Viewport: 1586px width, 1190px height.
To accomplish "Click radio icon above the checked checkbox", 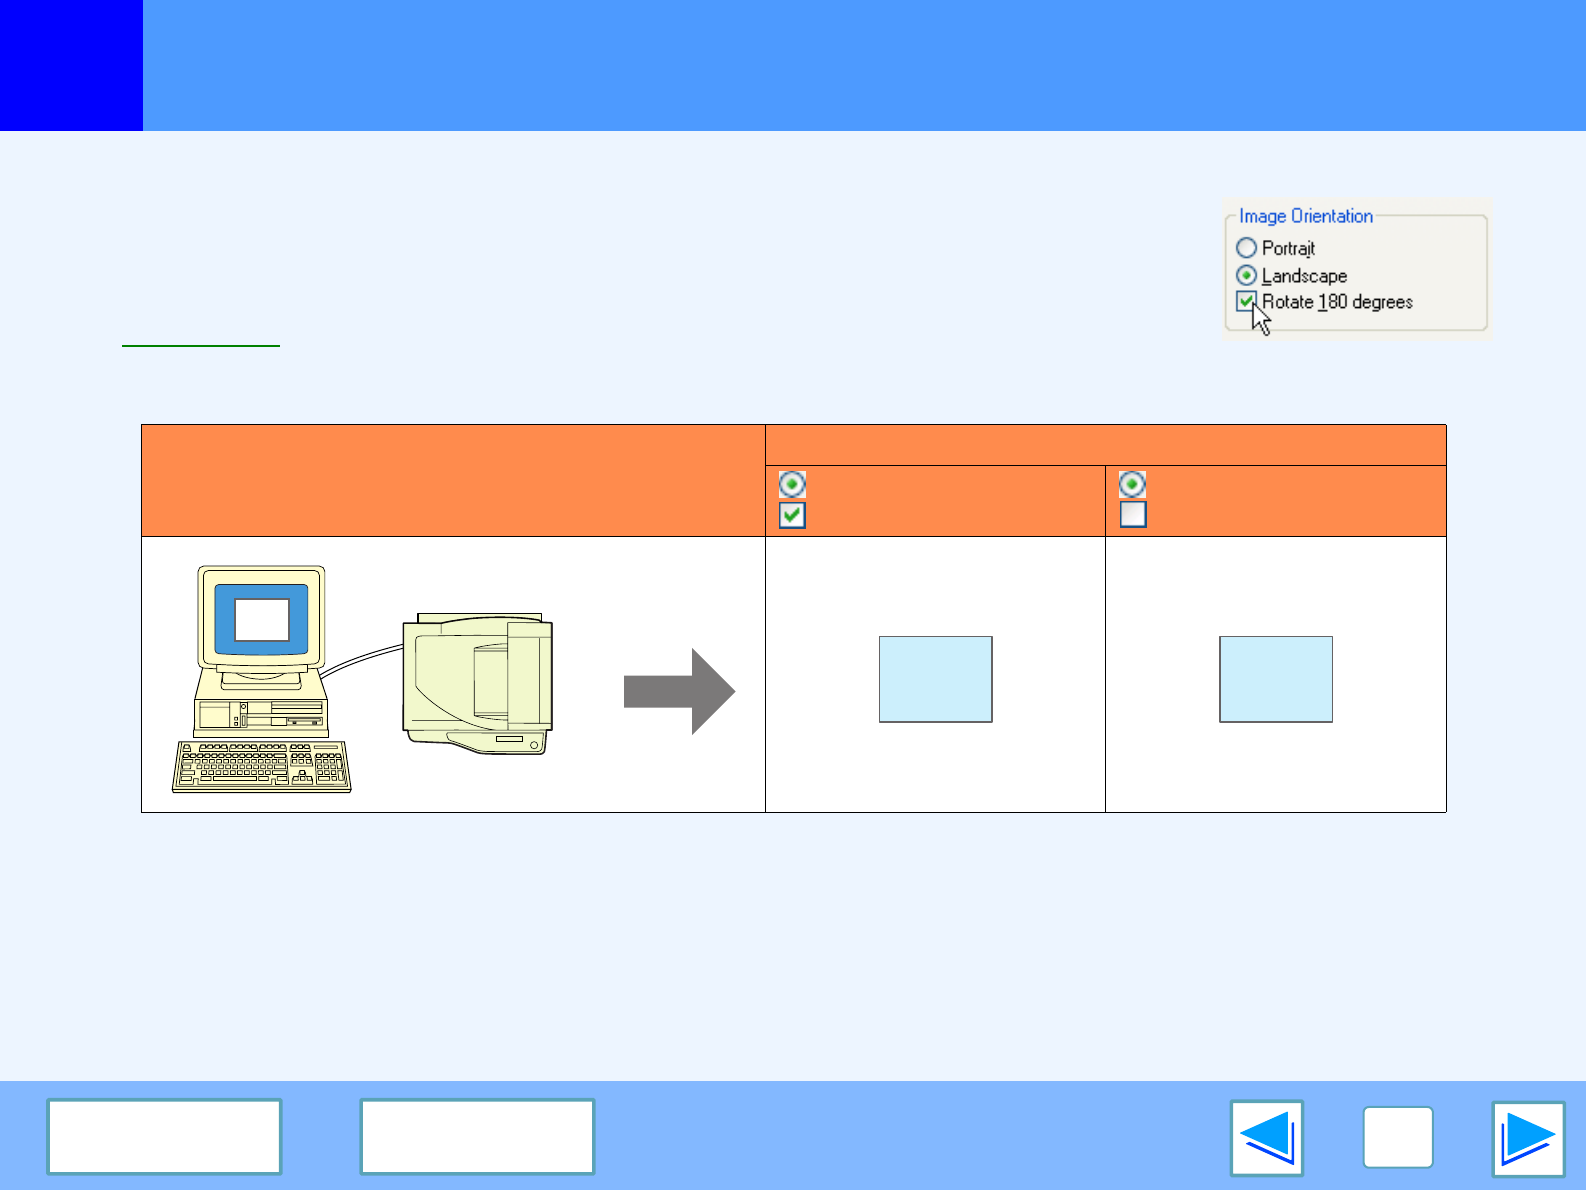I will click(x=792, y=485).
